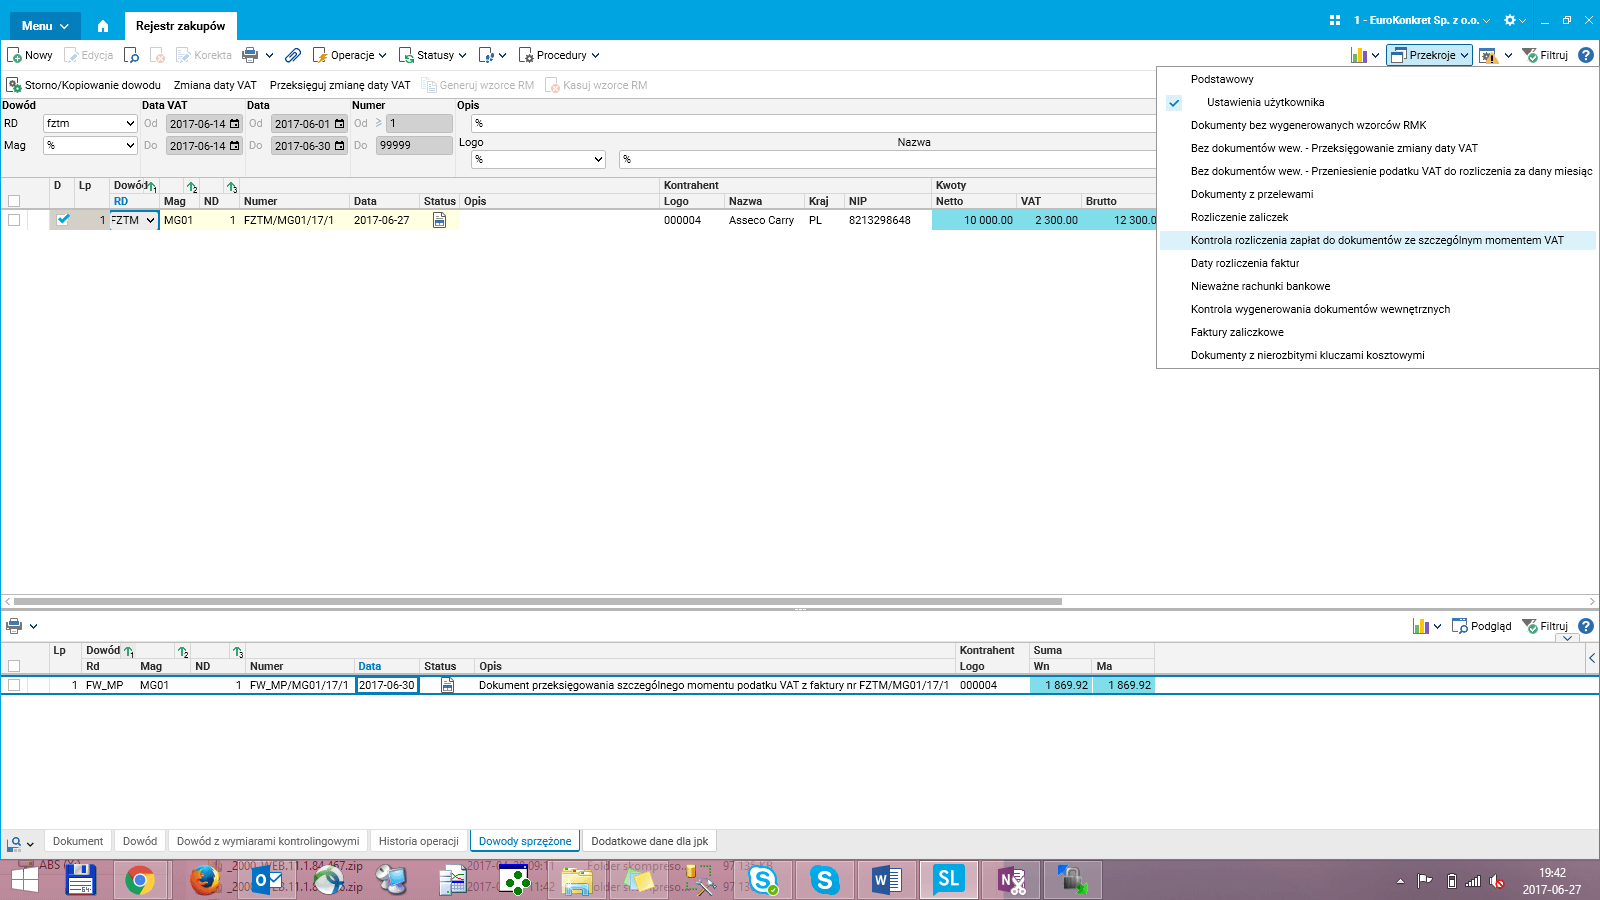This screenshot has height=900, width=1600.
Task: Expand the FZTM cell dropdown in grid row
Action: tap(151, 220)
